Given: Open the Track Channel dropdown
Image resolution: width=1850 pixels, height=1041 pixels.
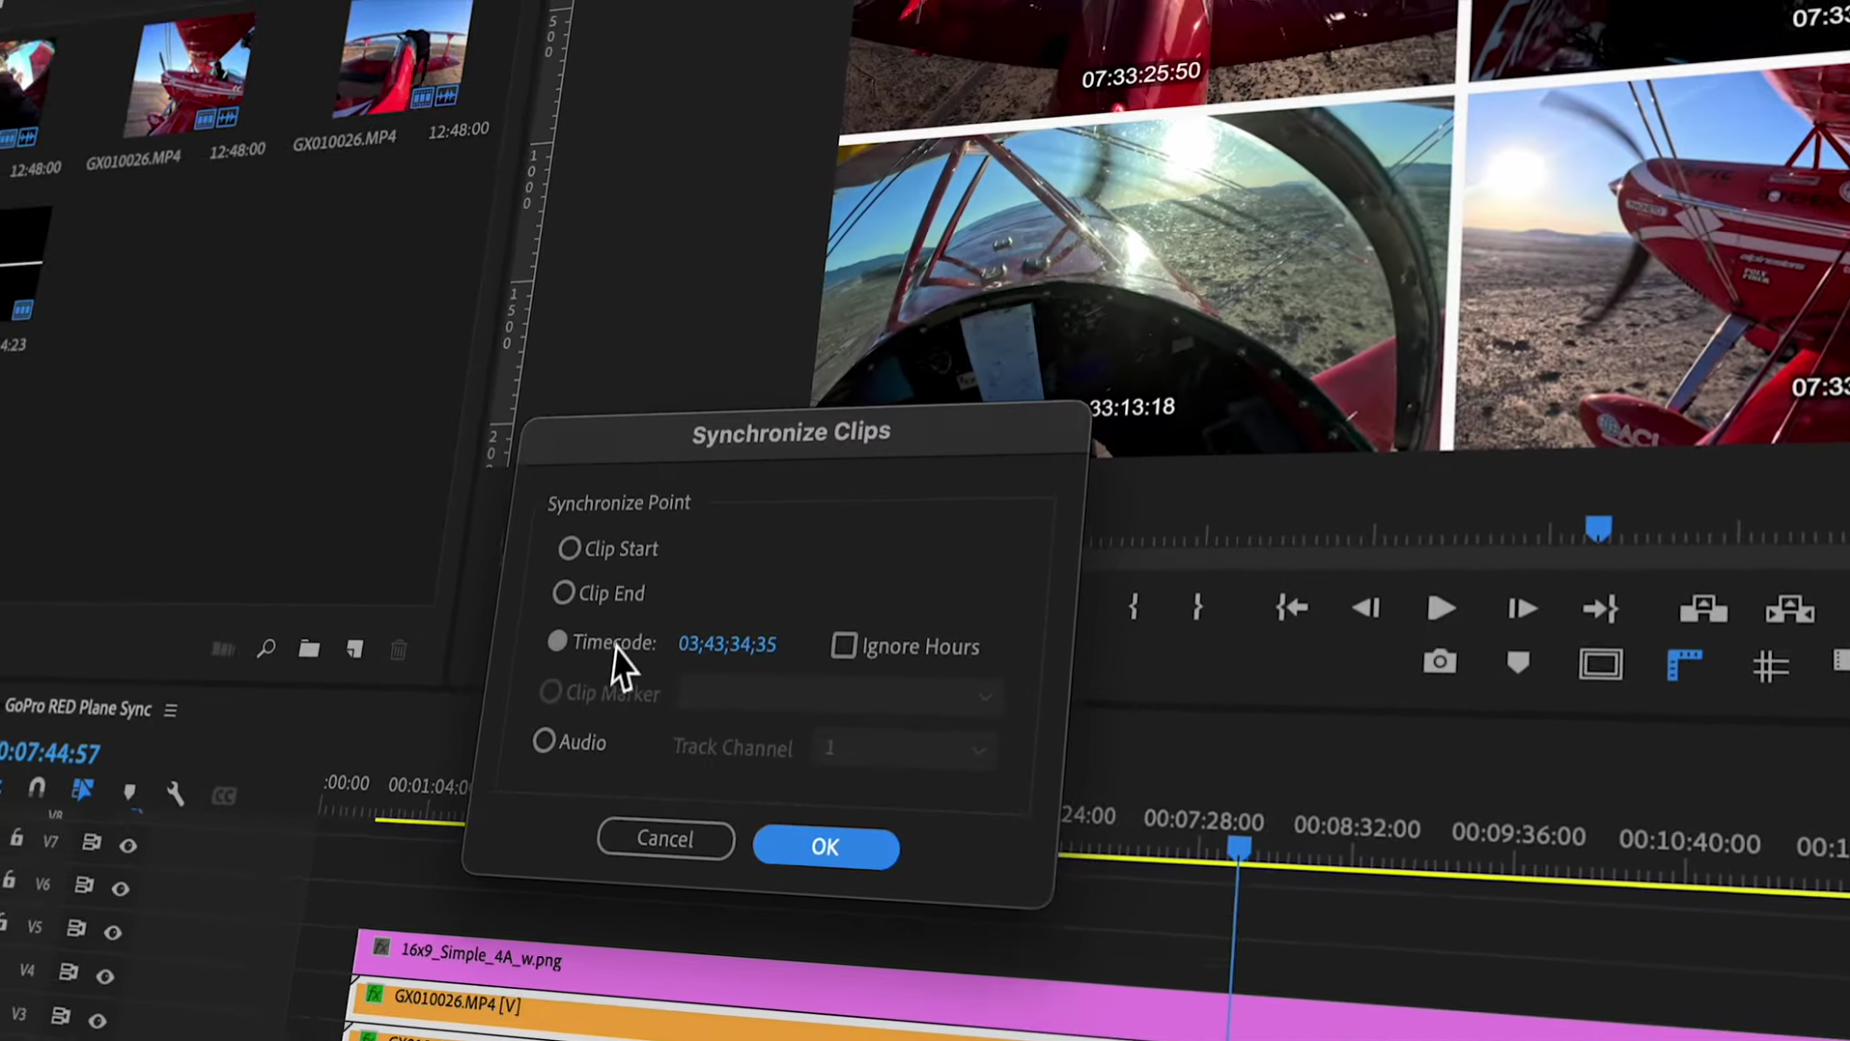Looking at the screenshot, I should pyautogui.click(x=902, y=749).
